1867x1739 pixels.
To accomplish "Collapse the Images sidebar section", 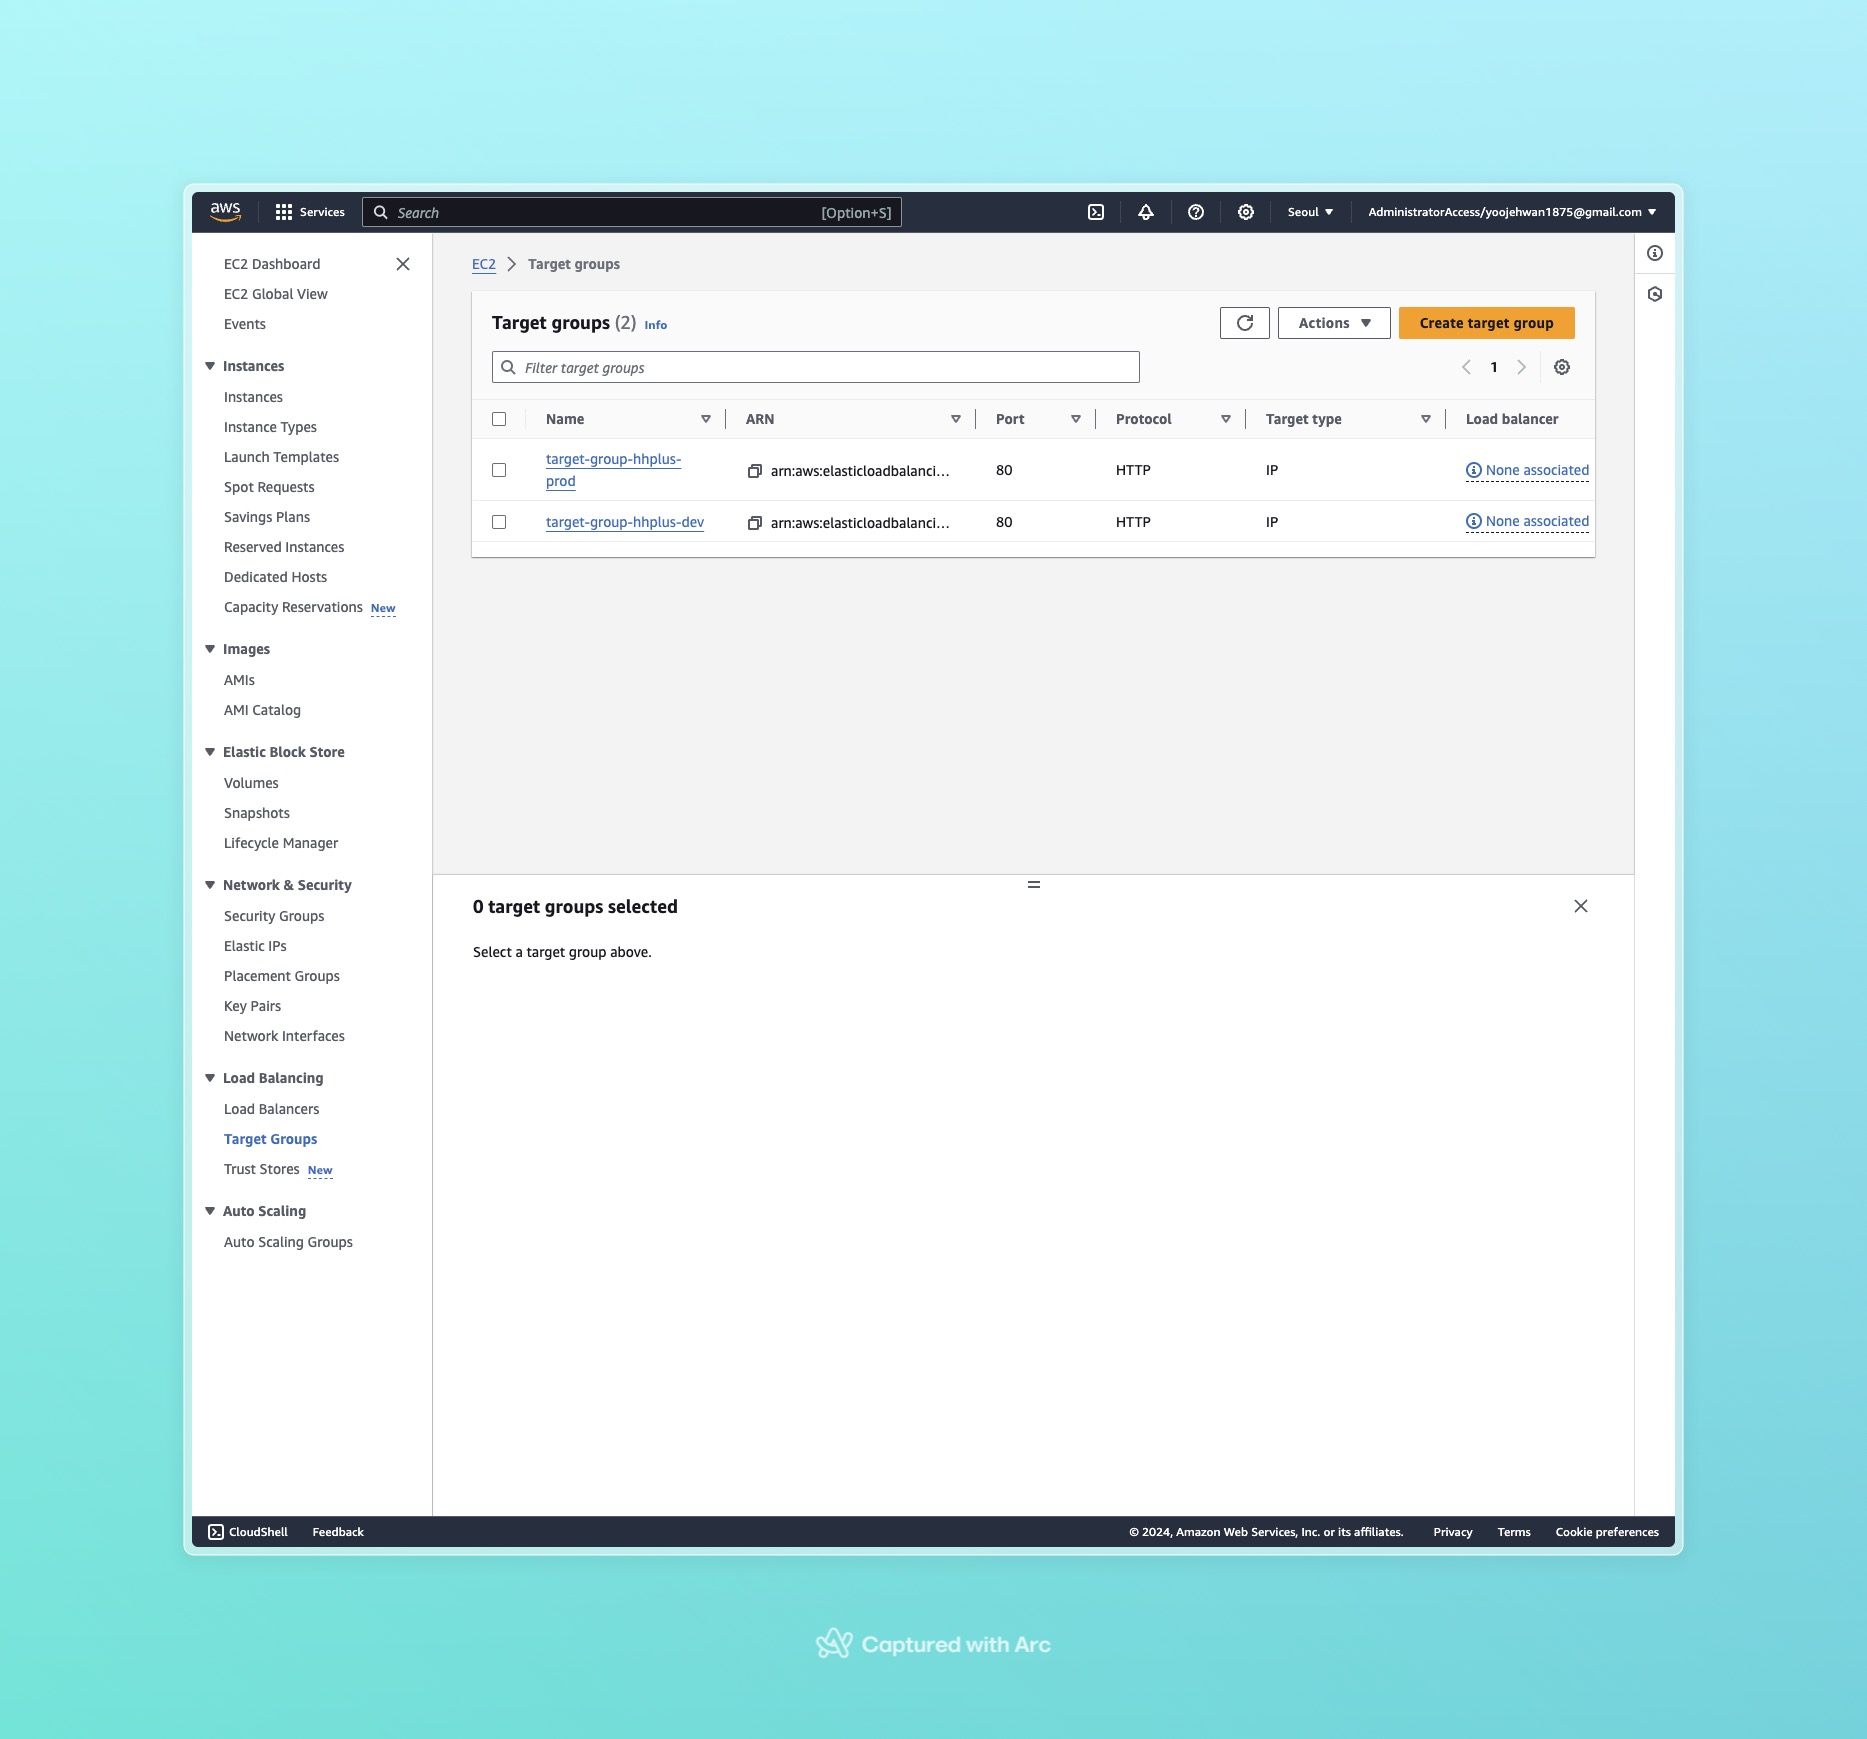I will (210, 649).
